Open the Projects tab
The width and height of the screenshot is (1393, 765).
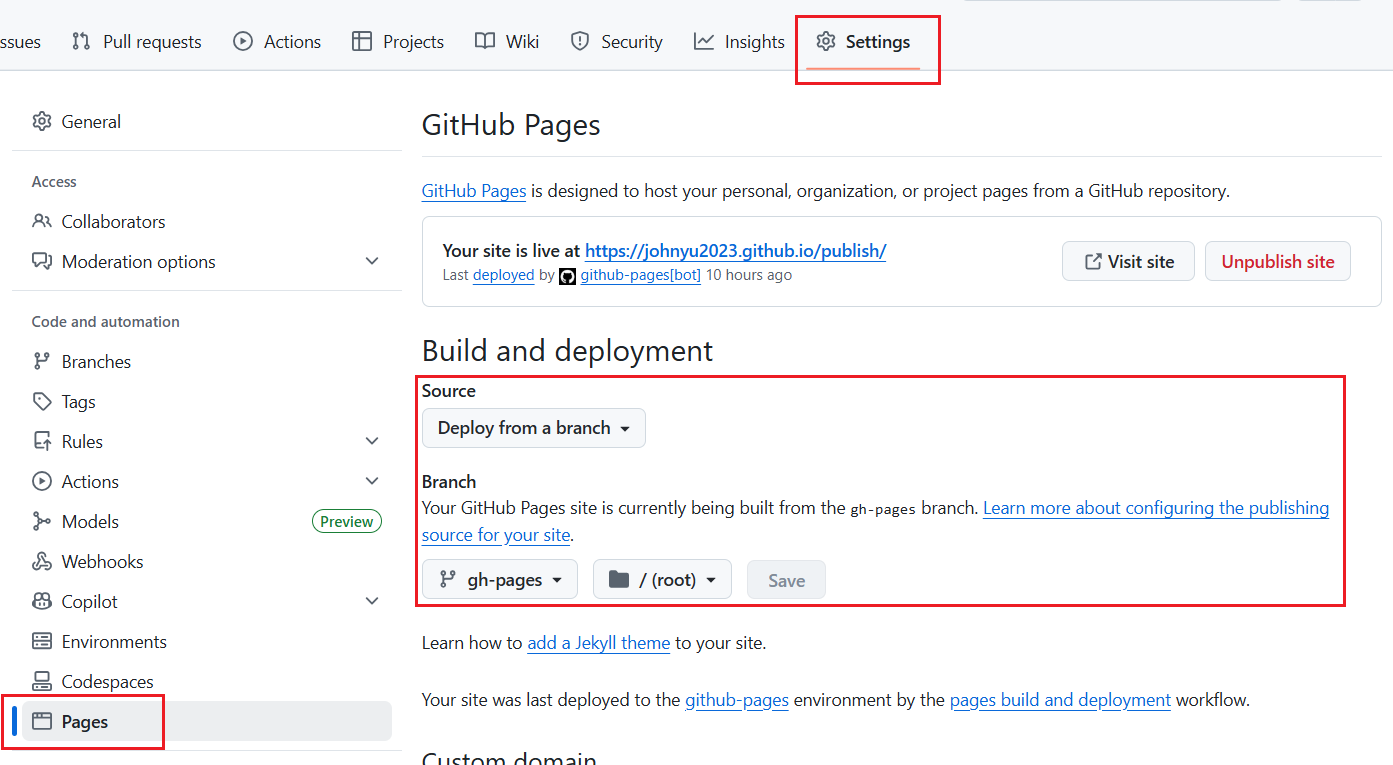397,42
